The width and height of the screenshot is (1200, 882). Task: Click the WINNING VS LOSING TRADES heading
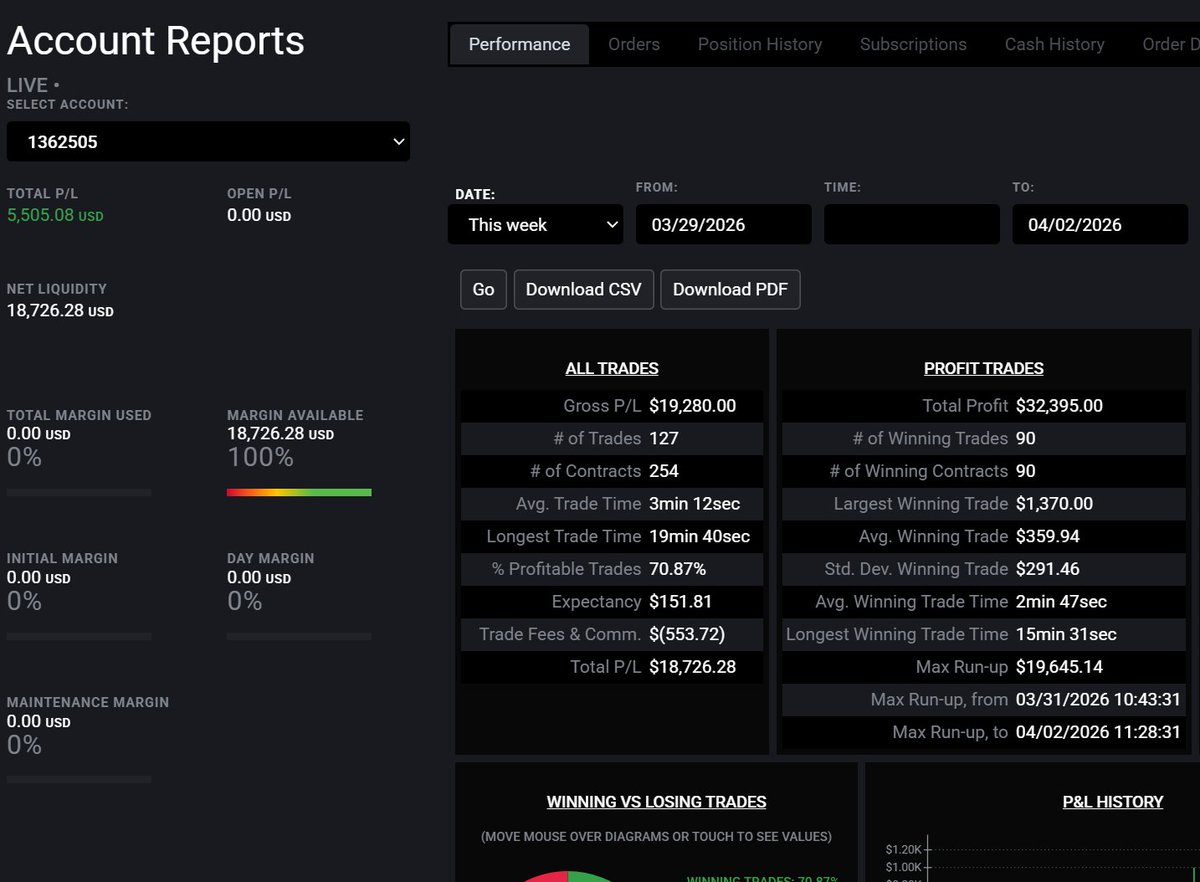coord(656,801)
